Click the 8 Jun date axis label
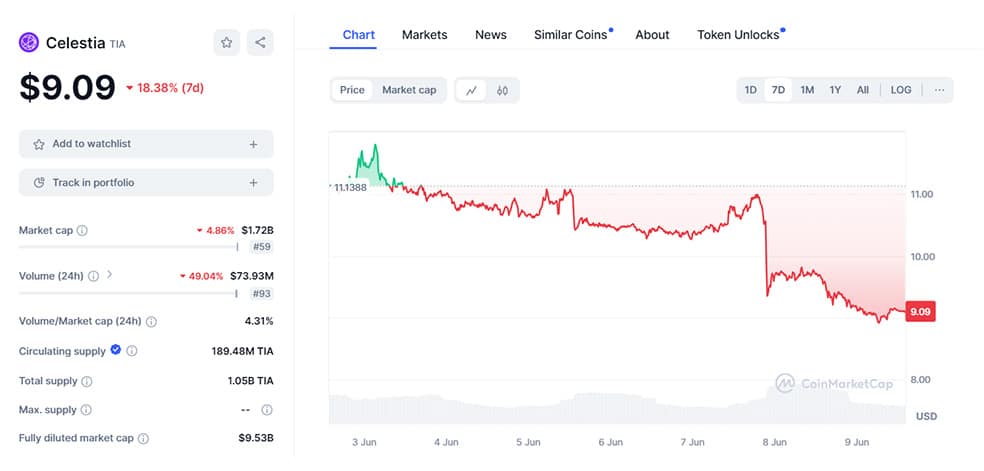Screen dimensions: 984x471 click(774, 442)
